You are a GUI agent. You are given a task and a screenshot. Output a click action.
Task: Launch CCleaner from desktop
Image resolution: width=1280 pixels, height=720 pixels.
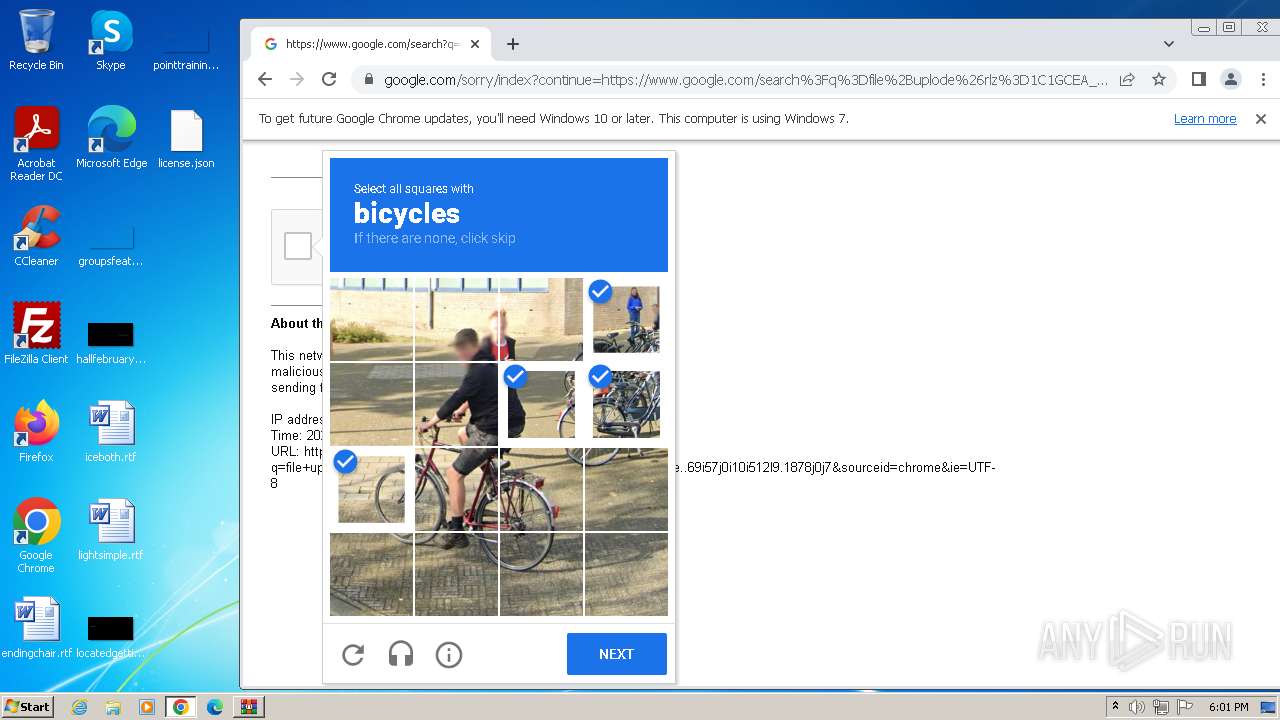click(x=36, y=236)
